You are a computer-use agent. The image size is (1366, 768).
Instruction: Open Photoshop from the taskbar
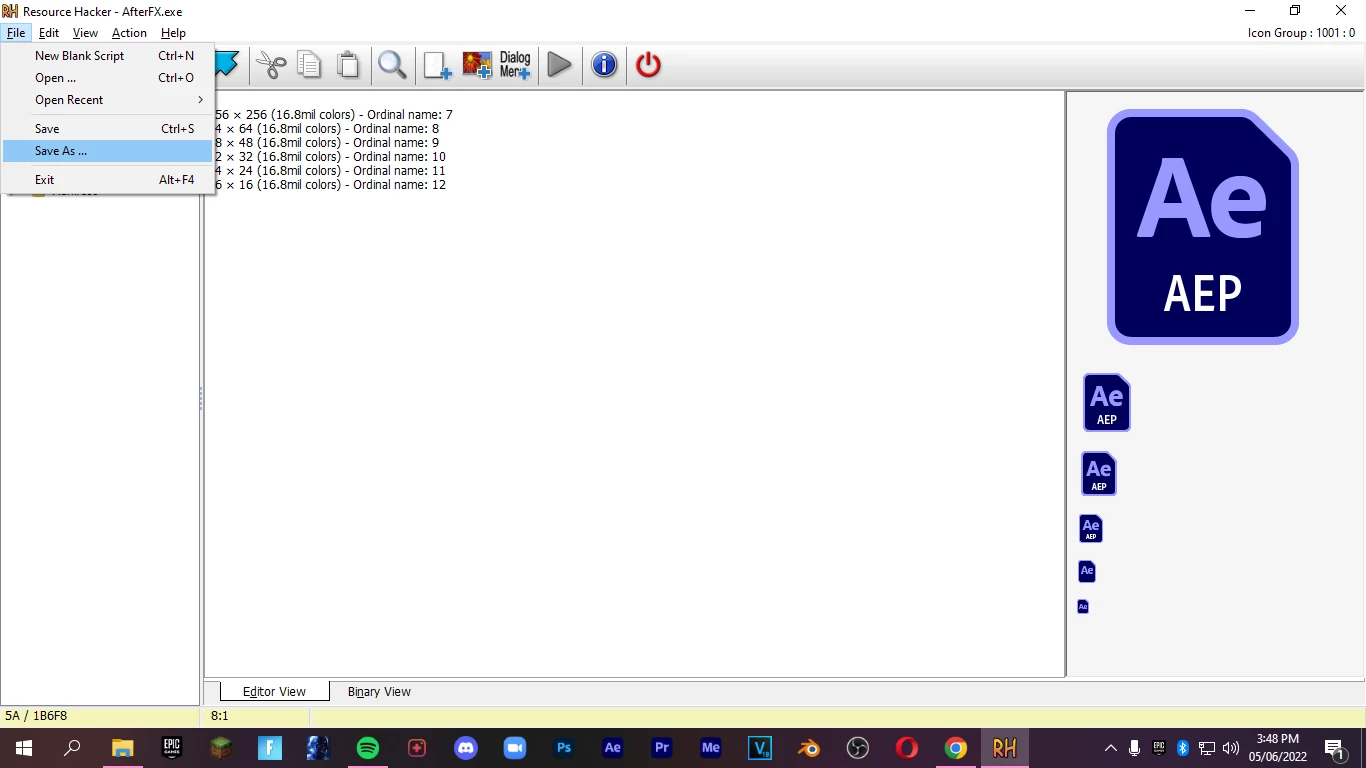pyautogui.click(x=564, y=748)
